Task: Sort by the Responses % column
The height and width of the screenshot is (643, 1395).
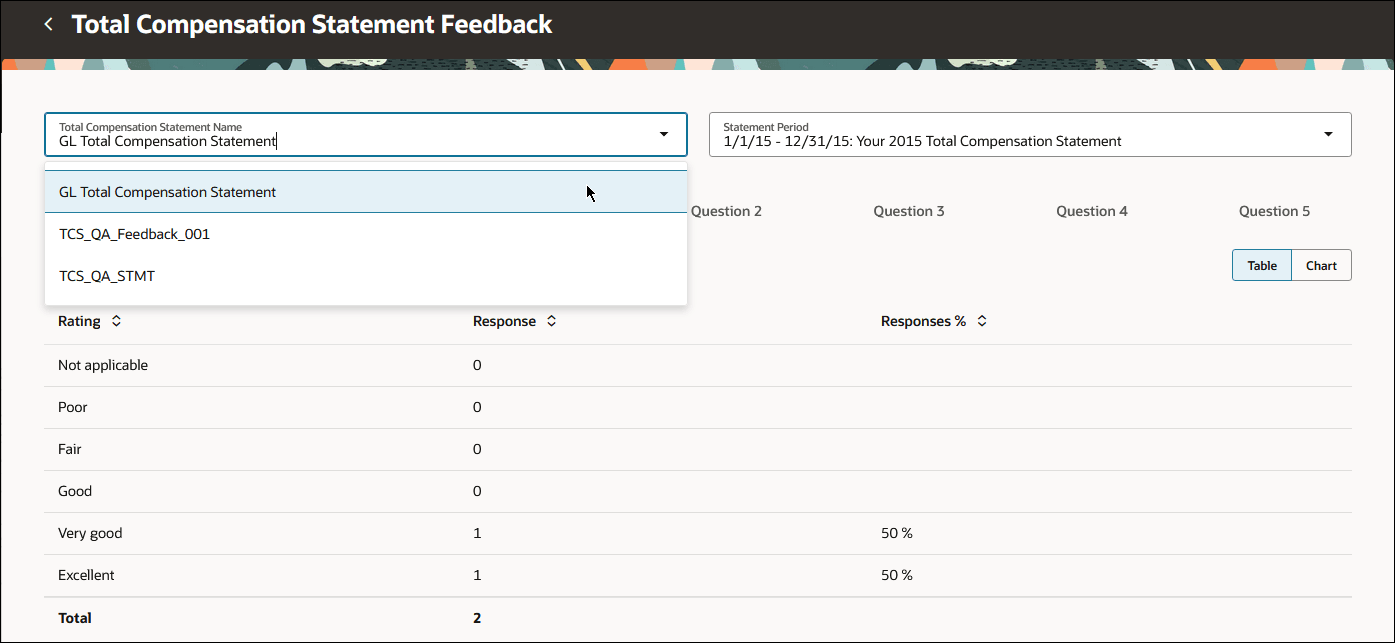Action: 981,321
